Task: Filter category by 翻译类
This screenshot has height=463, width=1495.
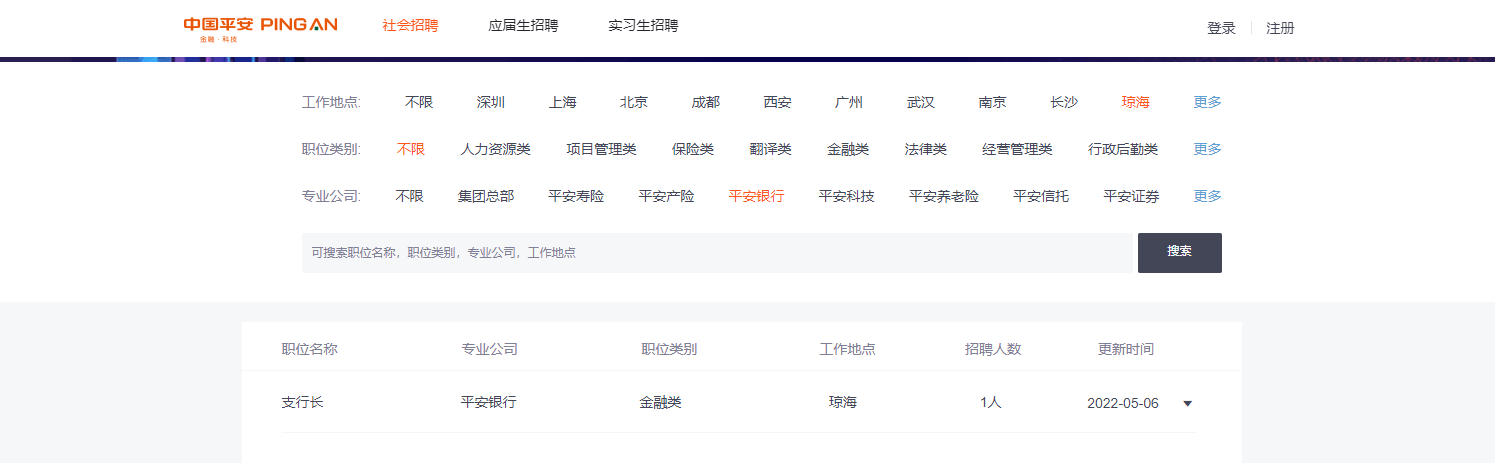Action: click(x=770, y=149)
